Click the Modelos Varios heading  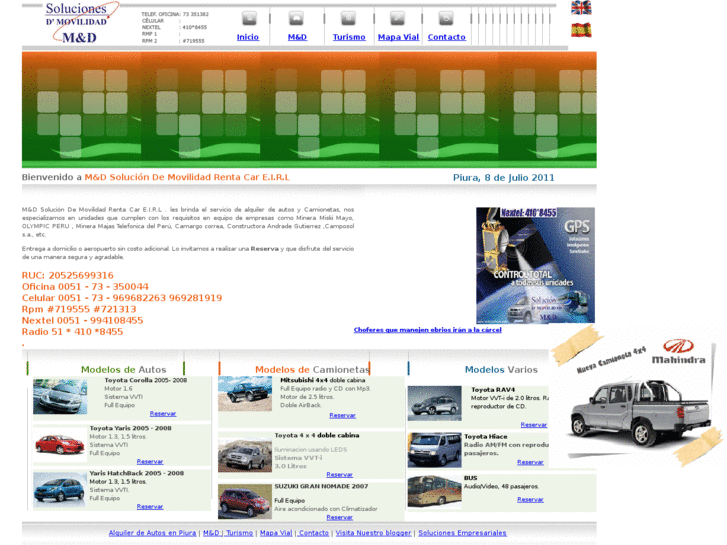pyautogui.click(x=501, y=370)
